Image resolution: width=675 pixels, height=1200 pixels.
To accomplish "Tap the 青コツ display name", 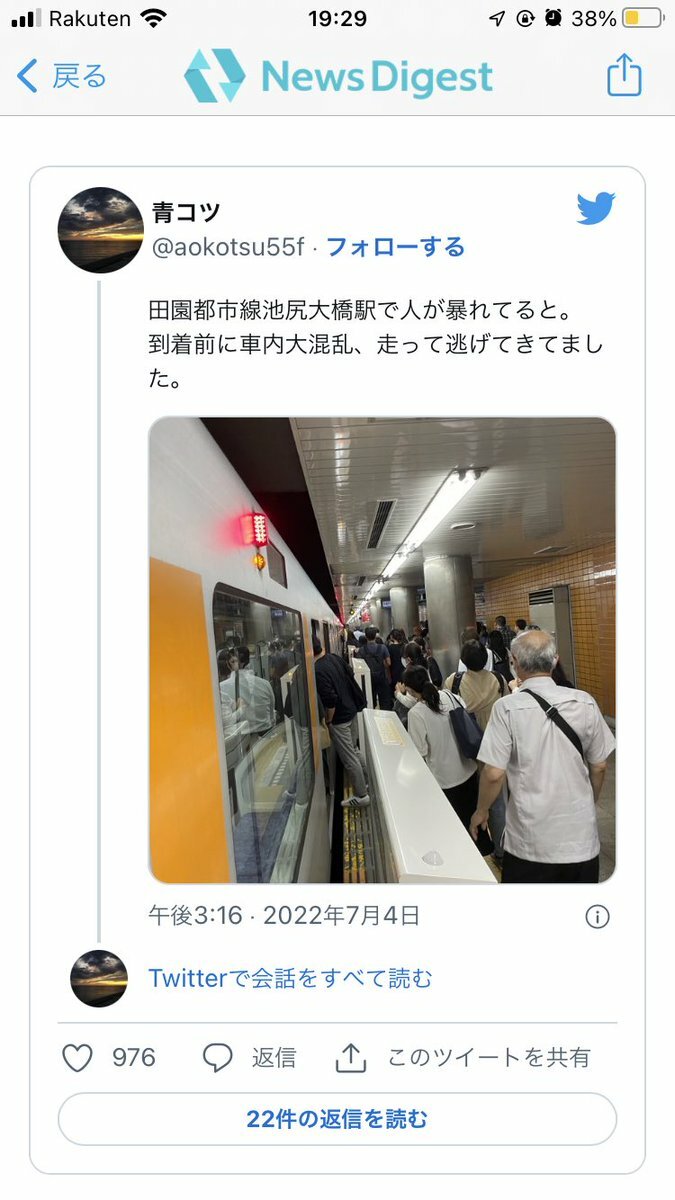I will (185, 212).
